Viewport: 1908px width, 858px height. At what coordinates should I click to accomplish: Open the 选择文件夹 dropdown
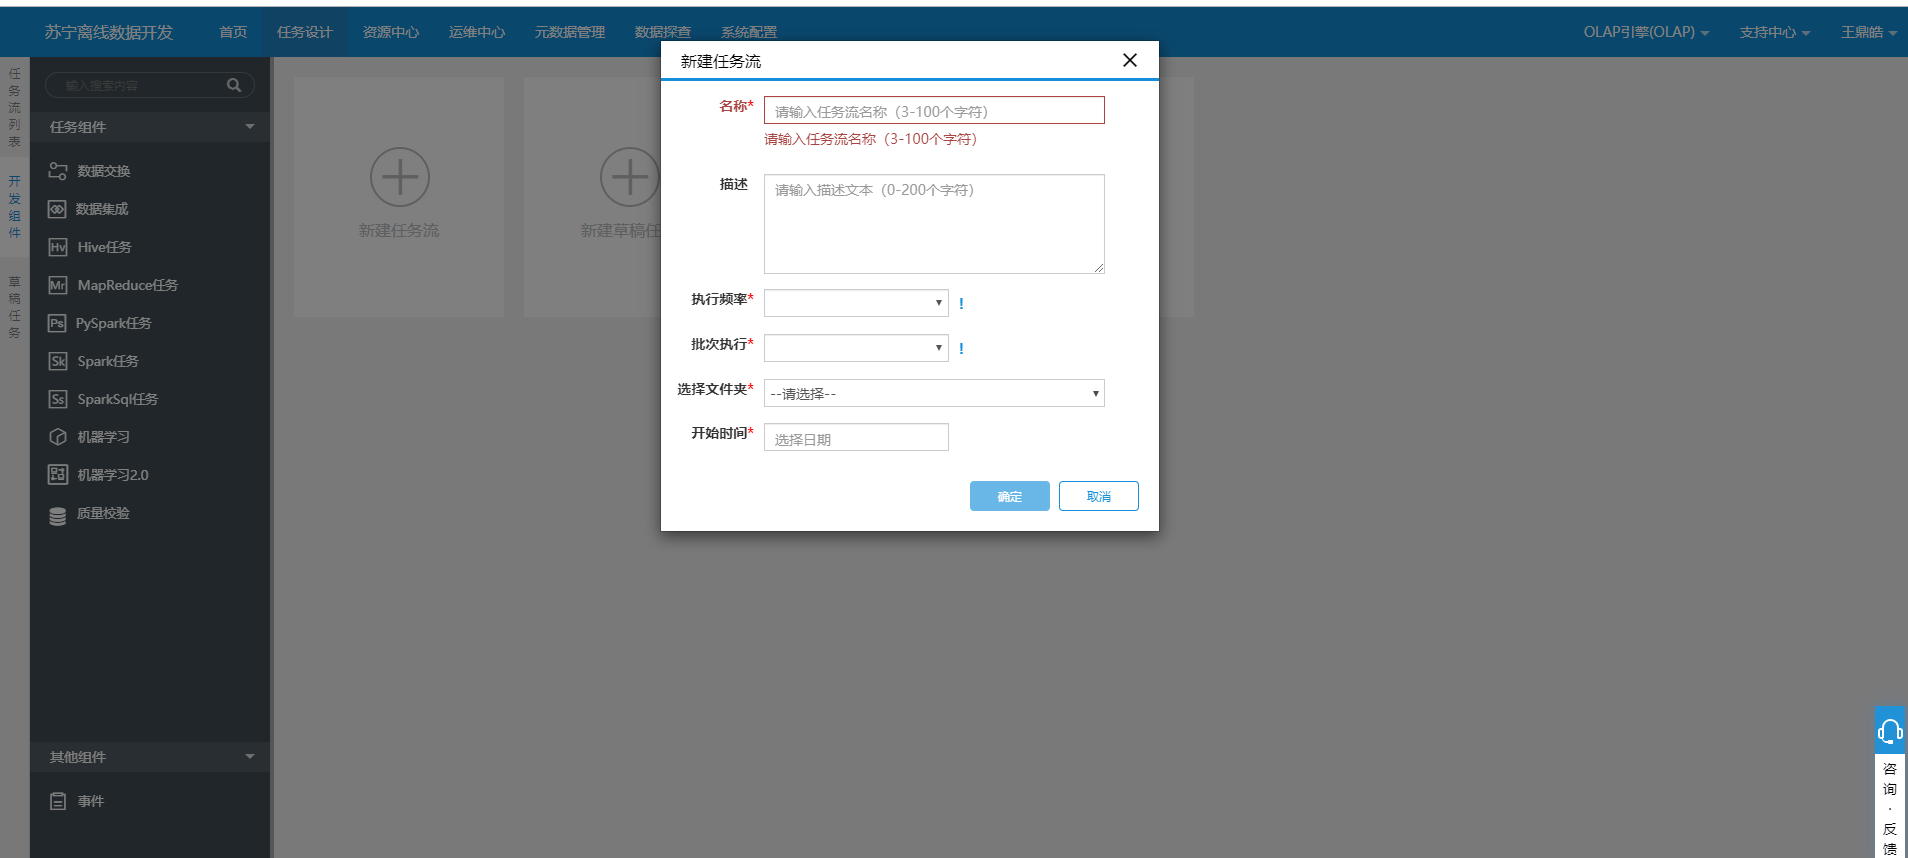point(934,393)
